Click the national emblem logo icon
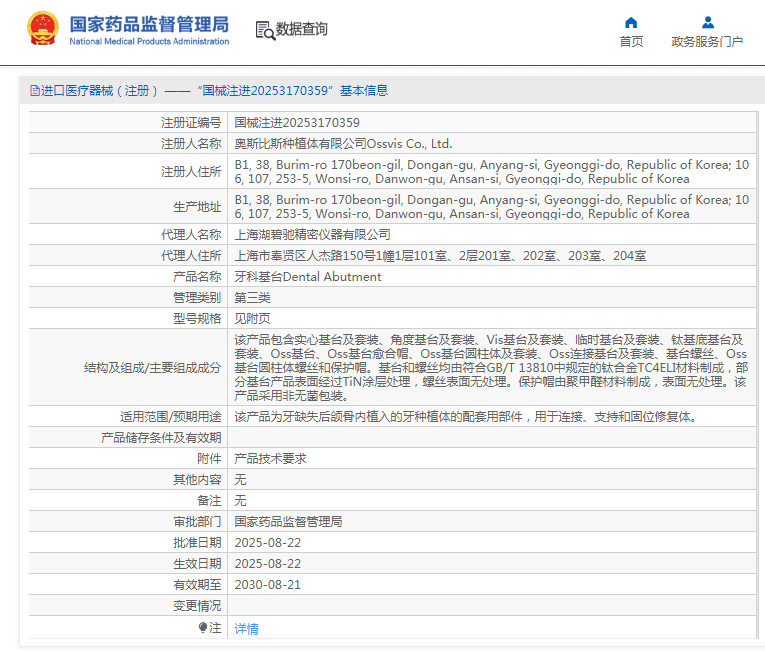Image resolution: width=765 pixels, height=652 pixels. [x=42, y=29]
